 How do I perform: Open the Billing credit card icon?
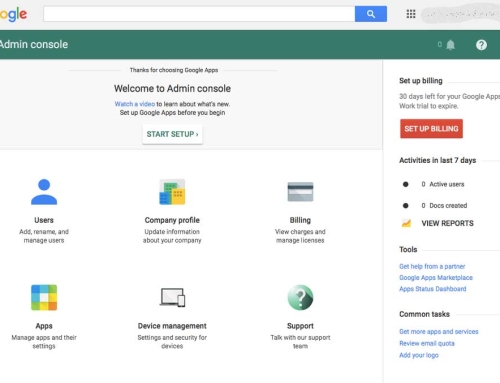[x=300, y=192]
